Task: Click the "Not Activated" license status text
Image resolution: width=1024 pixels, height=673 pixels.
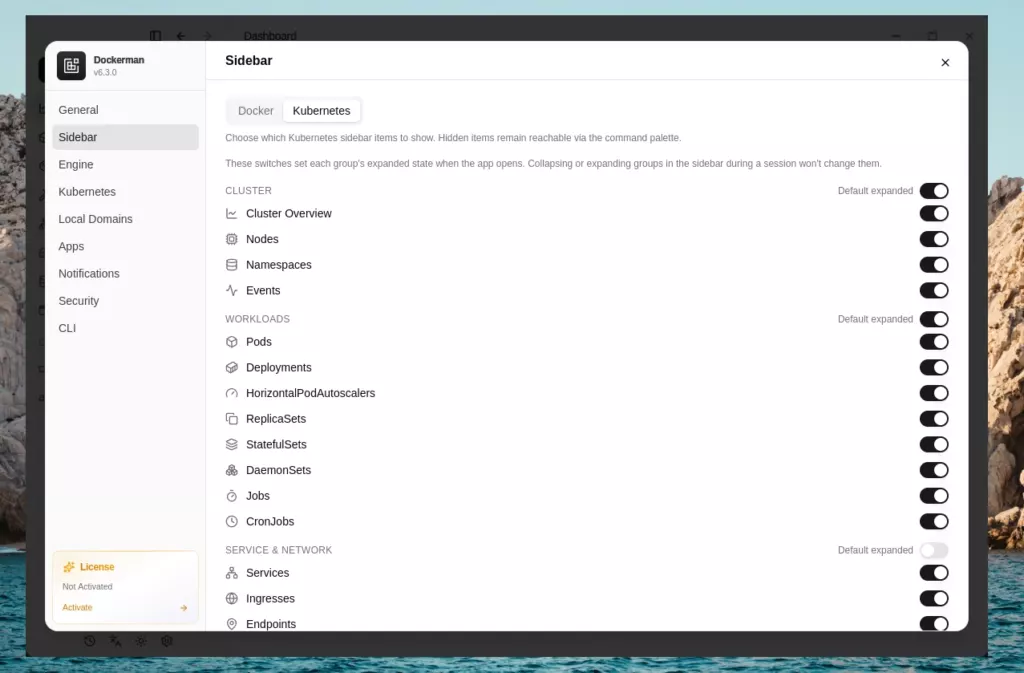Action: click(88, 587)
